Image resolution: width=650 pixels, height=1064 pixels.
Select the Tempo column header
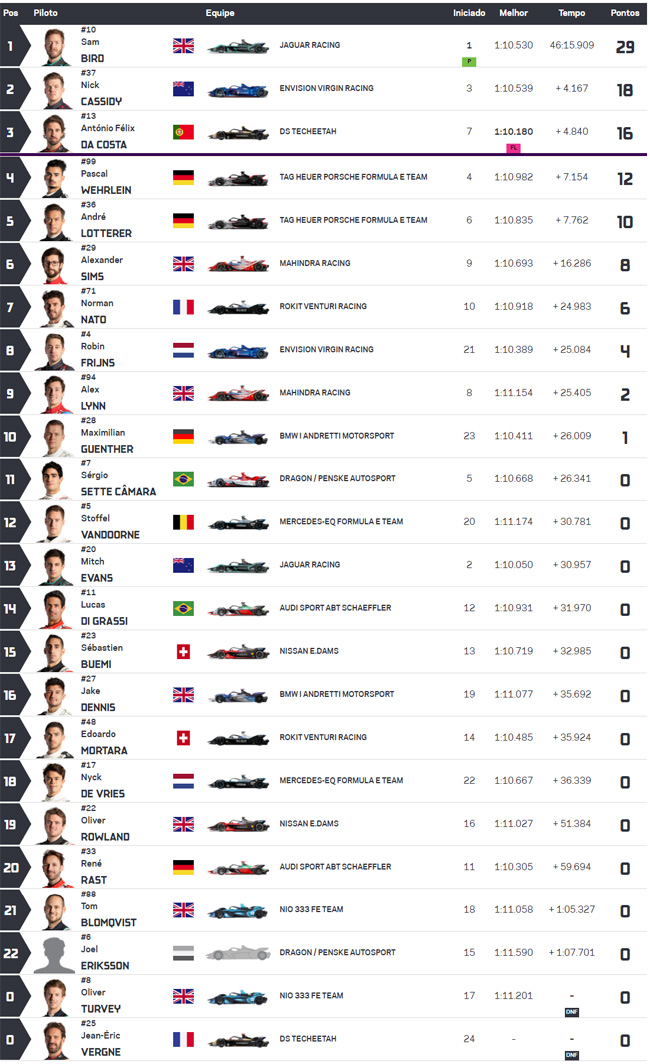tap(572, 13)
